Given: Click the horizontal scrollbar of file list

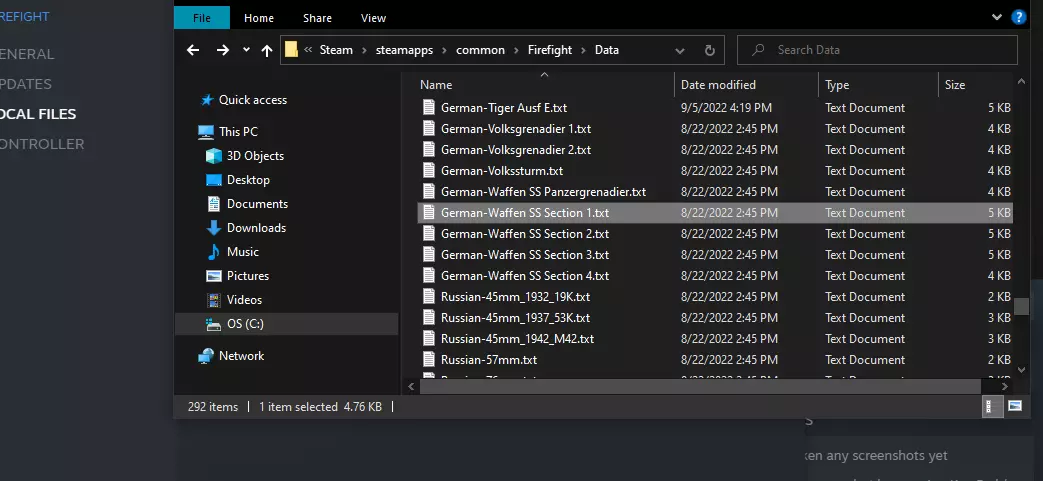Looking at the screenshot, I should (700, 387).
